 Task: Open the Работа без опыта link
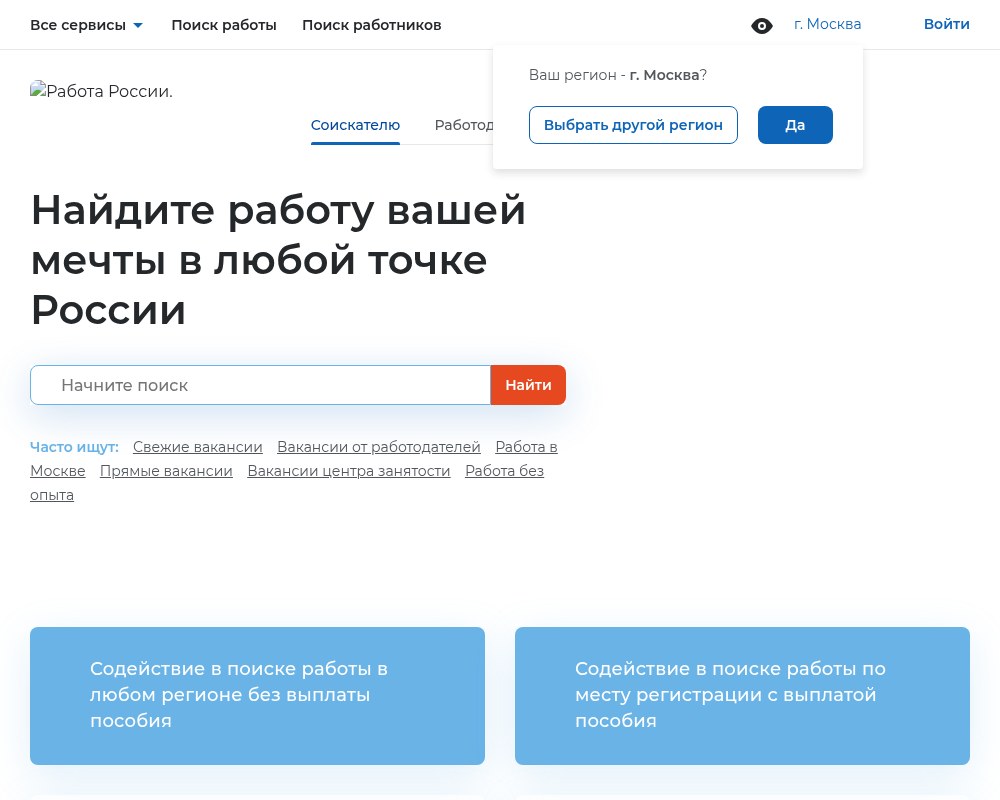pos(504,471)
